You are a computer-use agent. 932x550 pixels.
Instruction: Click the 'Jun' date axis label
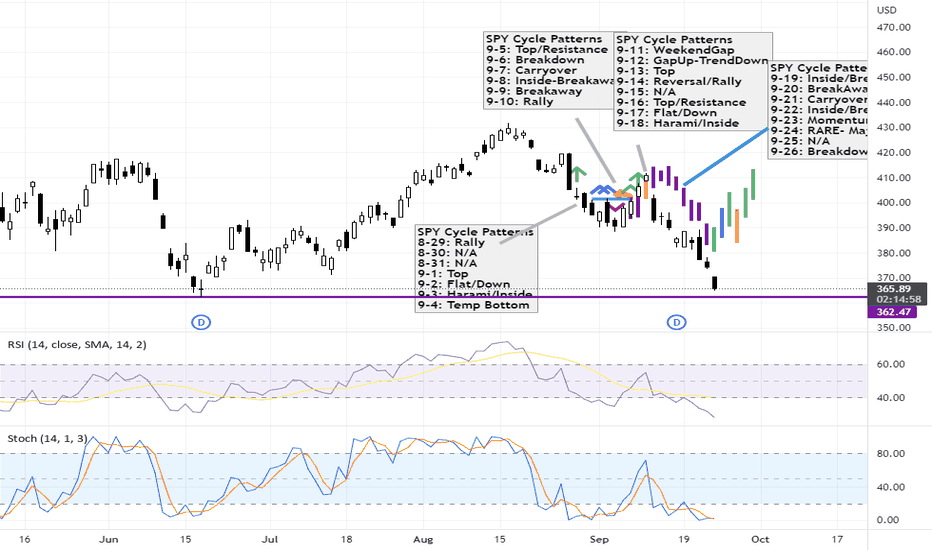(108, 539)
